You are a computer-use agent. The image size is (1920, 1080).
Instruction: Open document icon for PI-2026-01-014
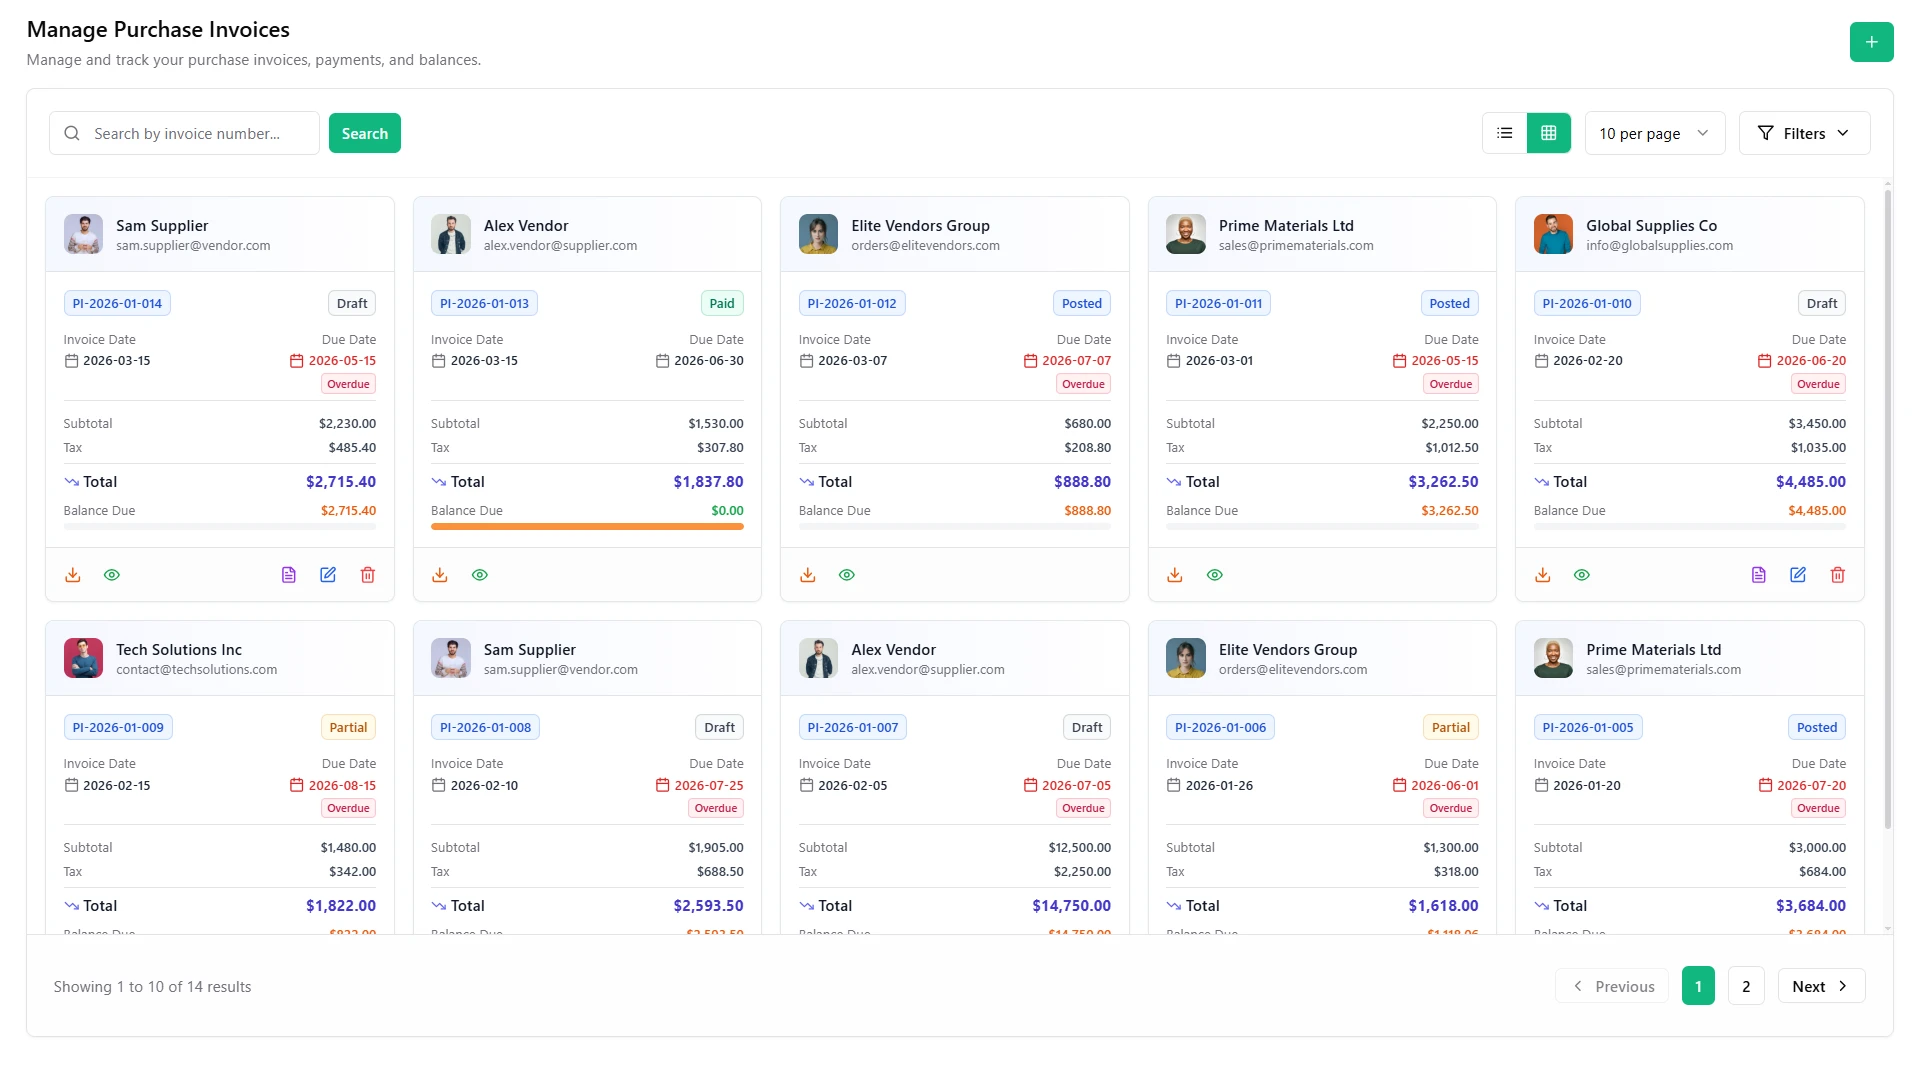[x=289, y=575]
